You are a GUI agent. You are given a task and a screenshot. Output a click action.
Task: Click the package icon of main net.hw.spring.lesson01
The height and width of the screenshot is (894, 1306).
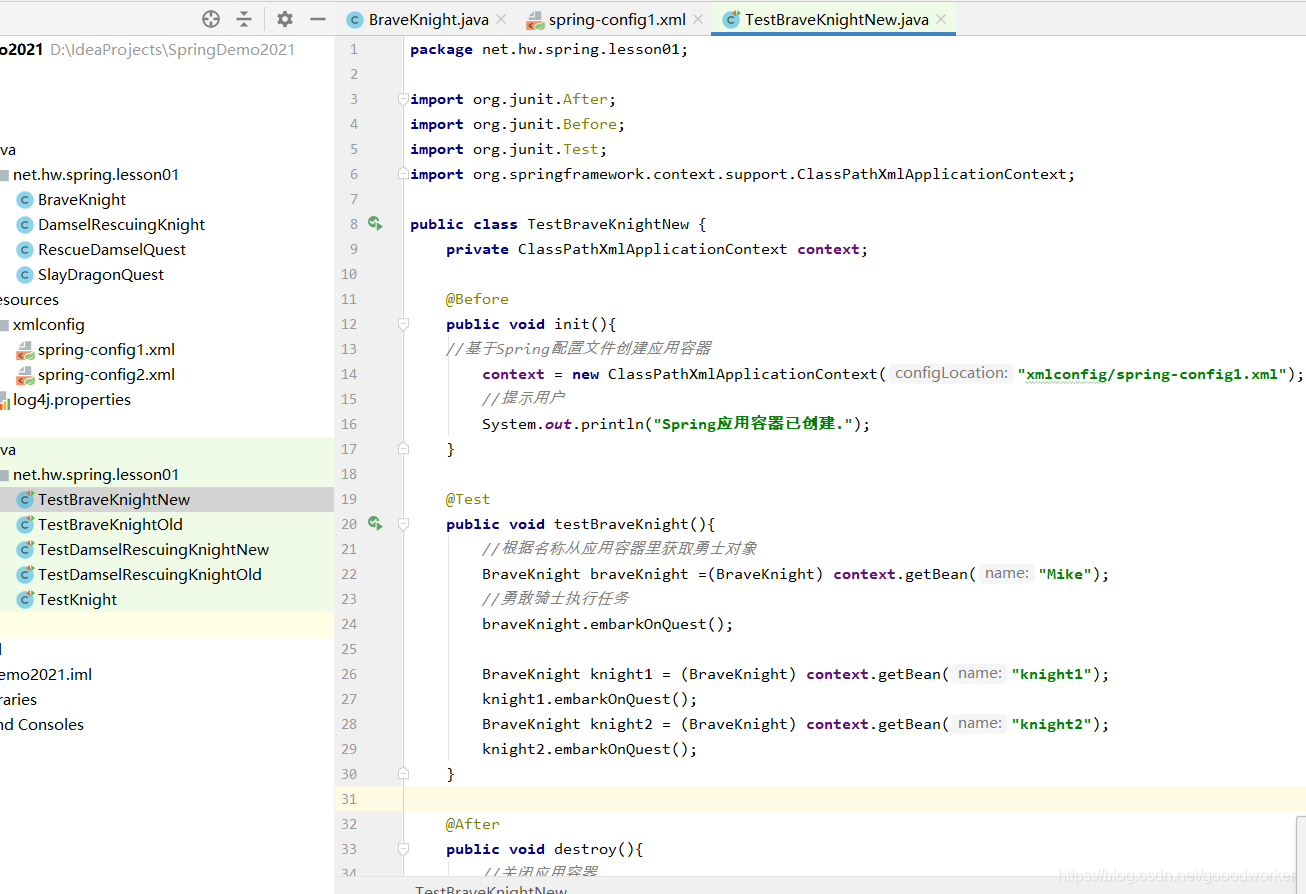pos(4,175)
